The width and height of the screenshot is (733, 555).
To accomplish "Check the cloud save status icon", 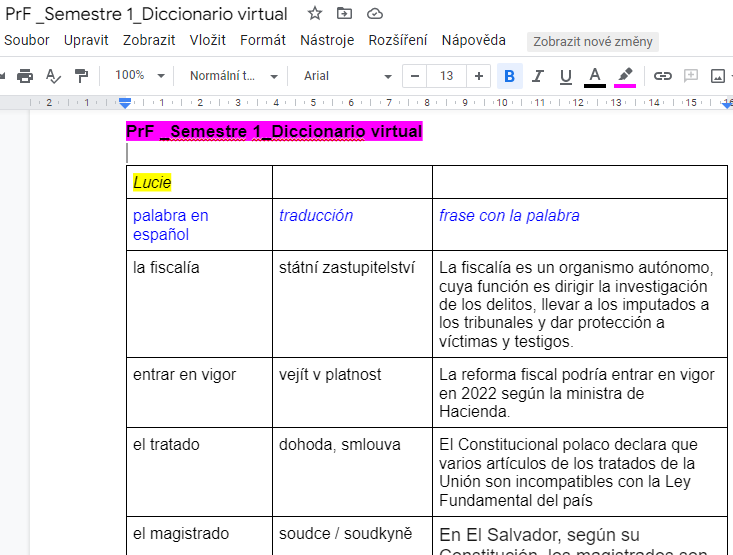I will point(375,14).
